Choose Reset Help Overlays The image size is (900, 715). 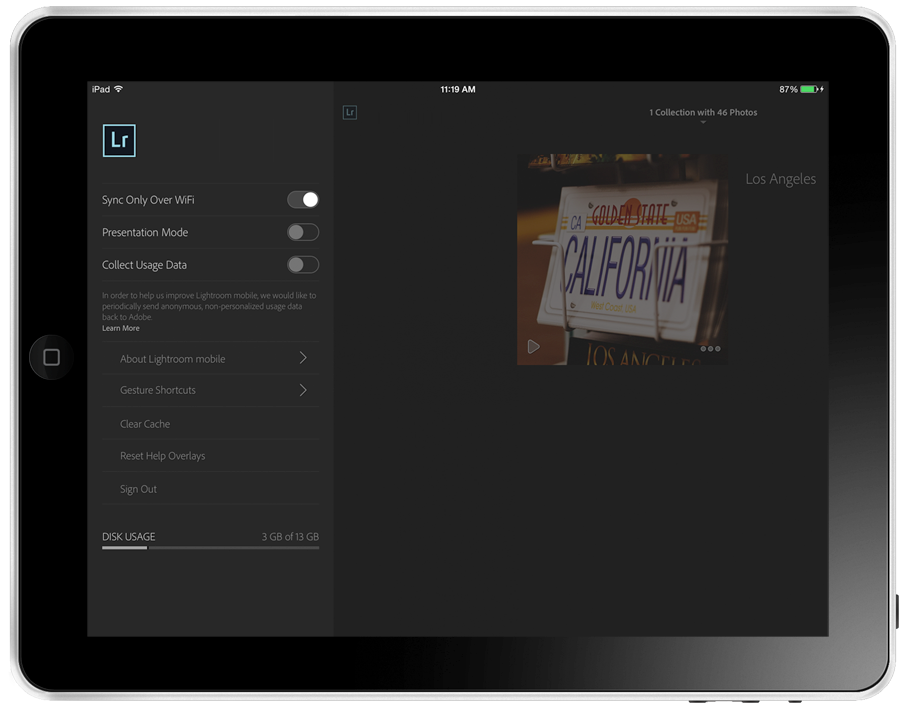pos(210,456)
